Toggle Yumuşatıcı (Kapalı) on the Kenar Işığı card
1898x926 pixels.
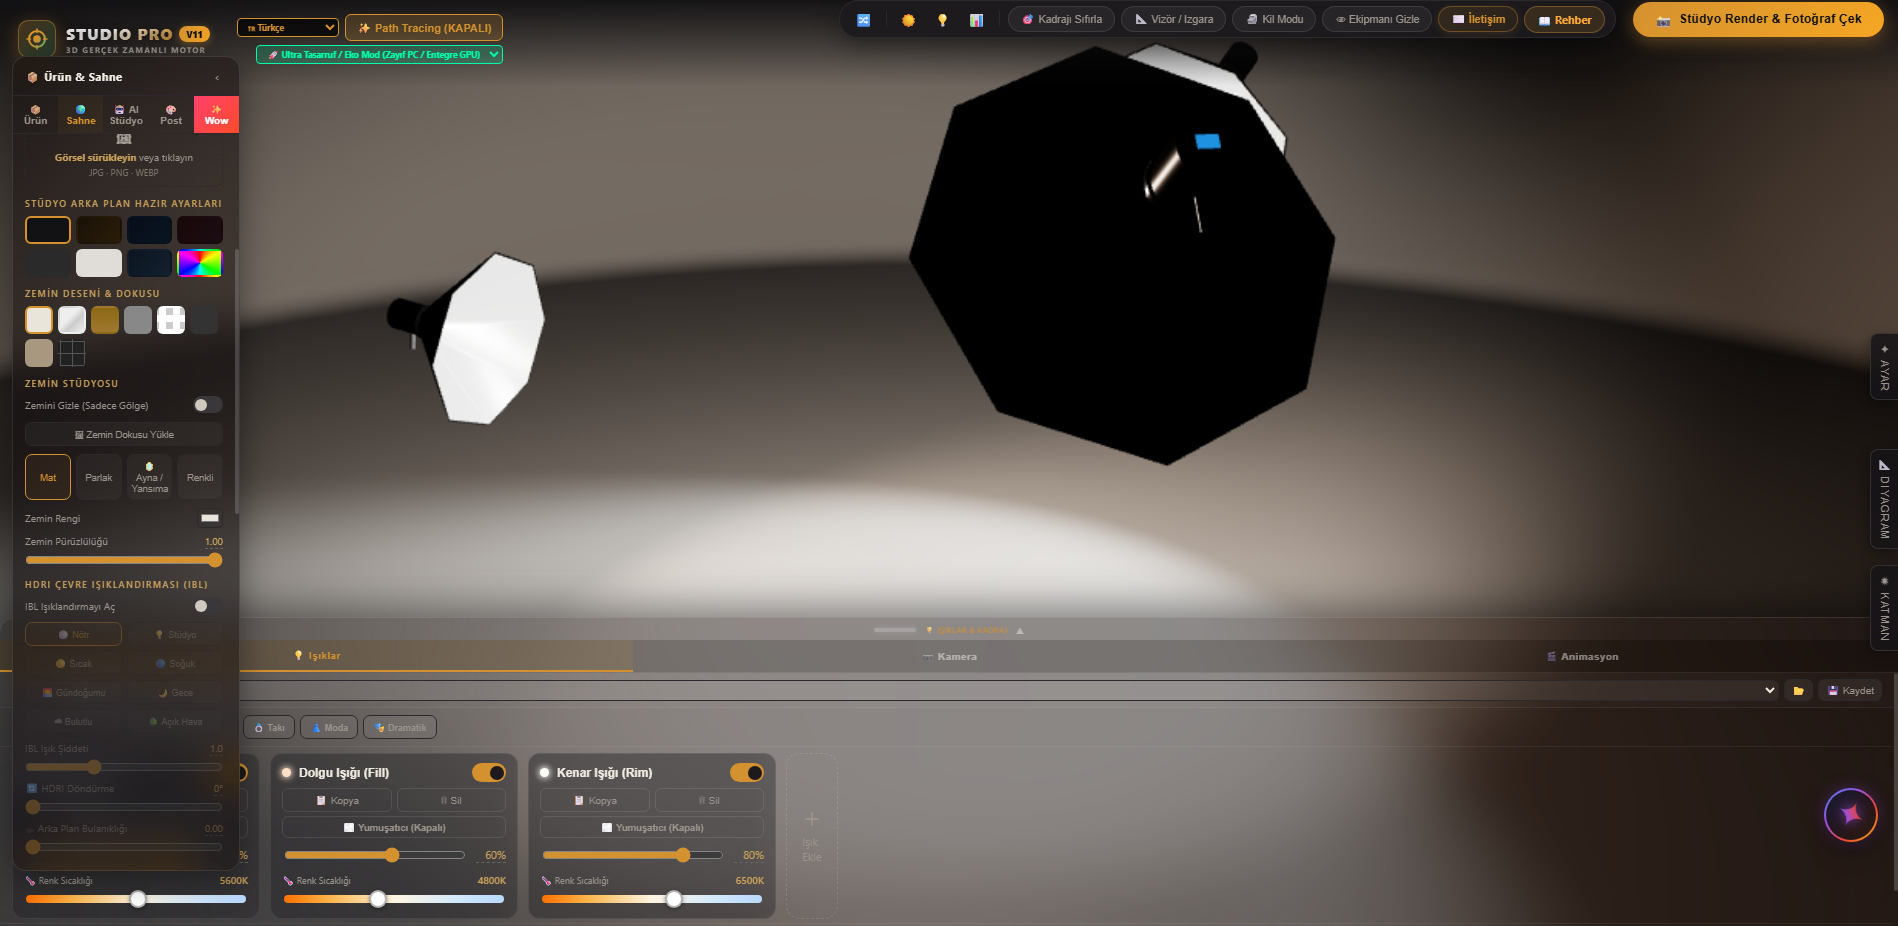point(652,828)
